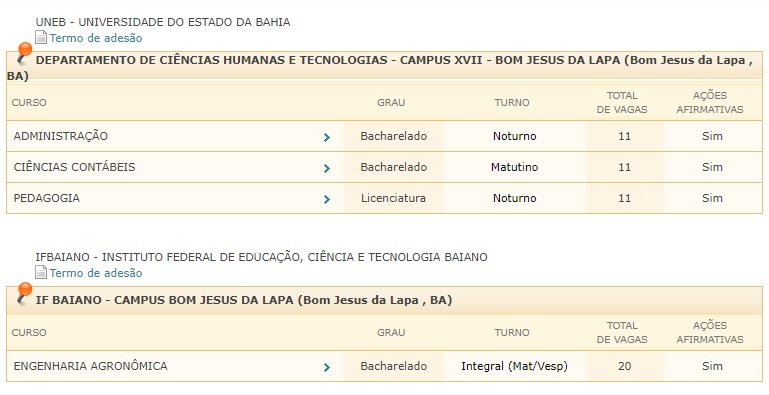Expand the CIÊNCIAS CONTÁBEIS course arrow
769x395 pixels.
[x=327, y=168]
